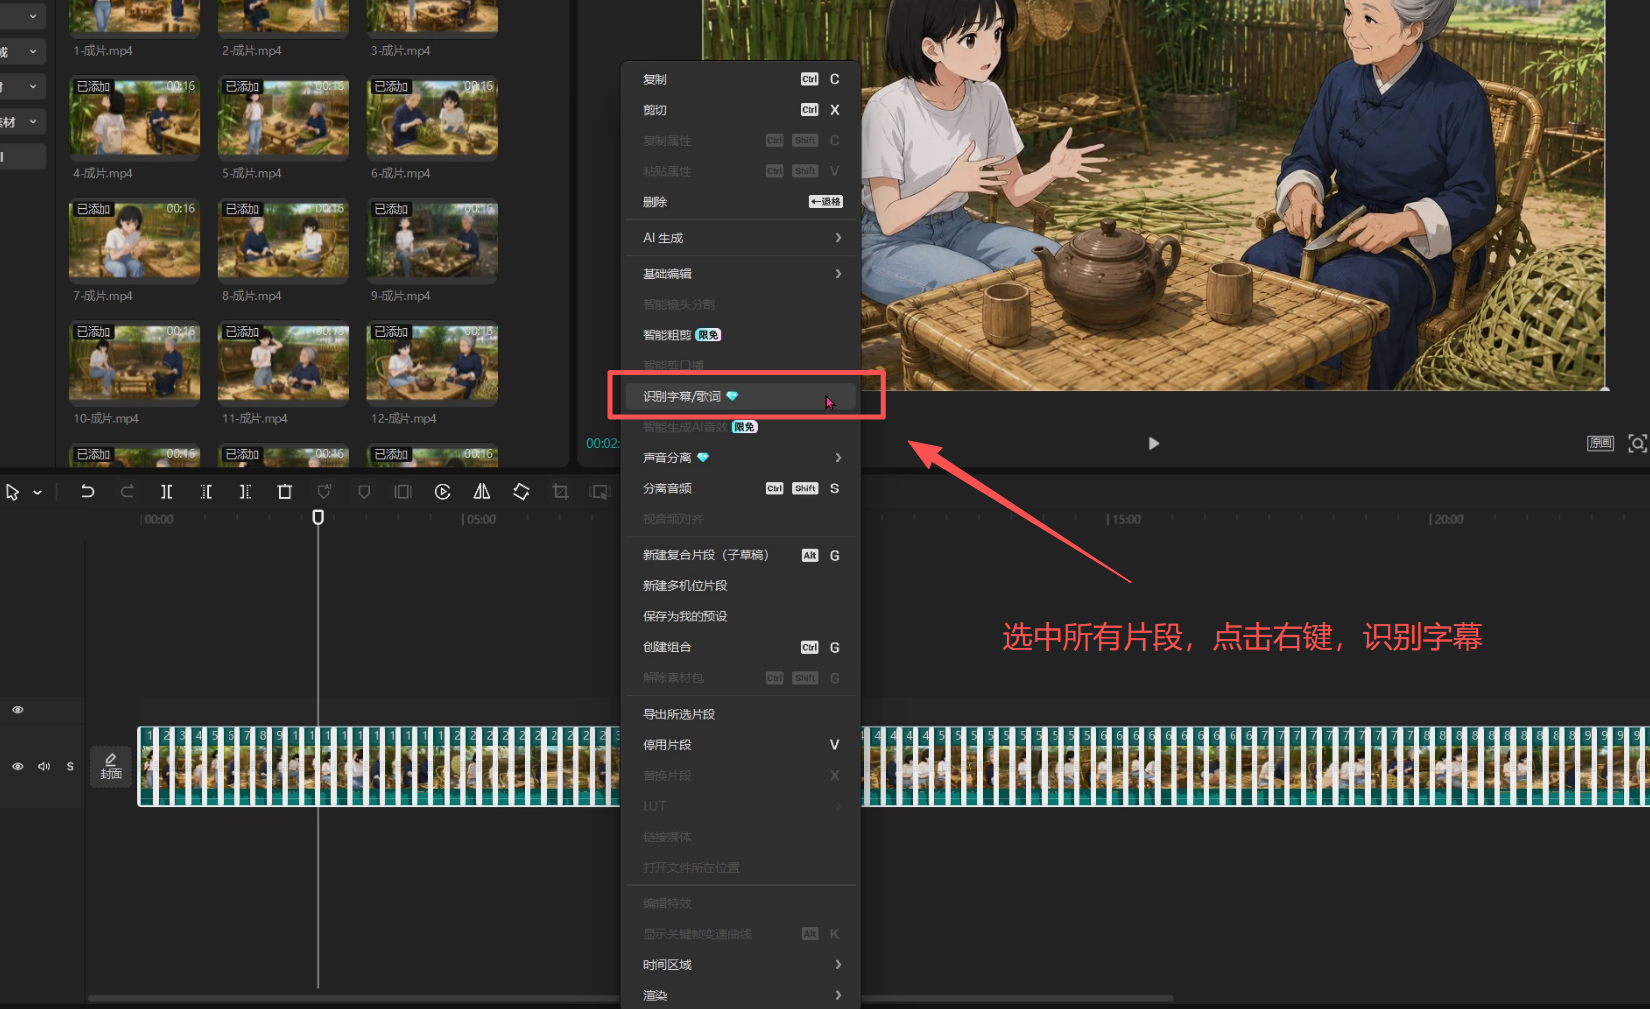Screen dimensions: 1650x1009
Task: Toggle visibility eye of main video track
Action: [x=18, y=767]
